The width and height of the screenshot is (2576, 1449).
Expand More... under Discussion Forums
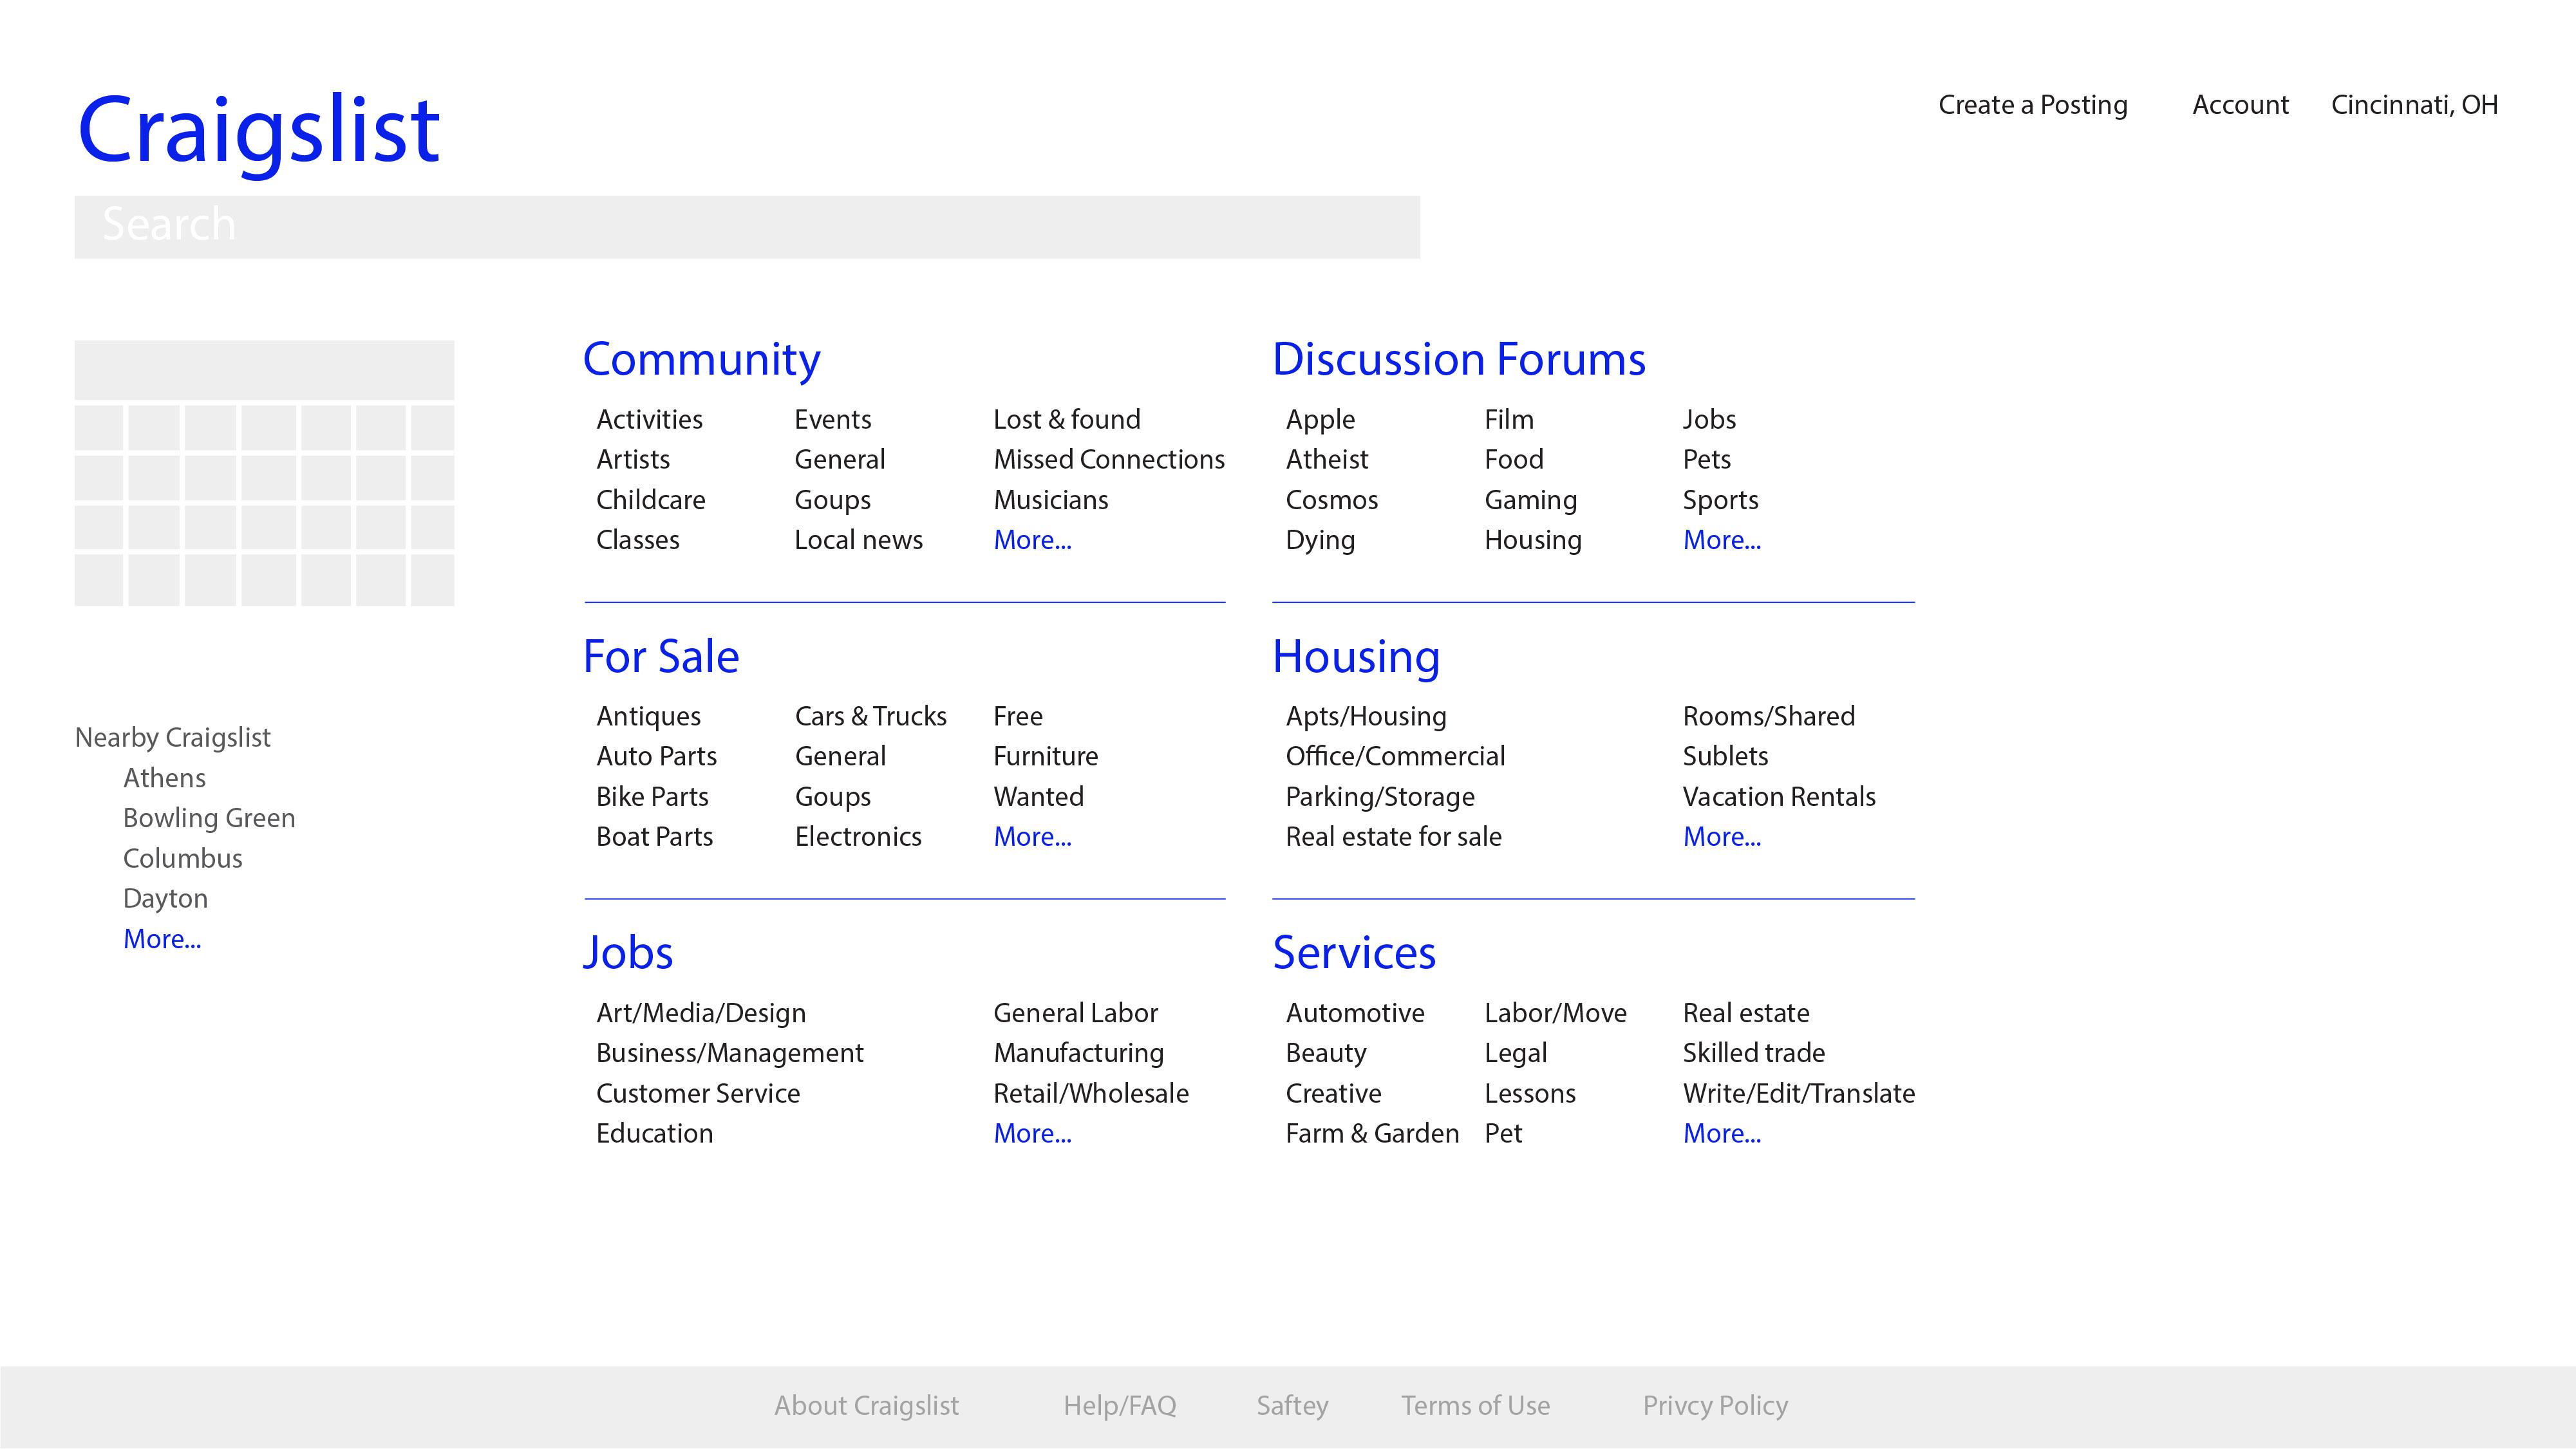tap(1721, 540)
